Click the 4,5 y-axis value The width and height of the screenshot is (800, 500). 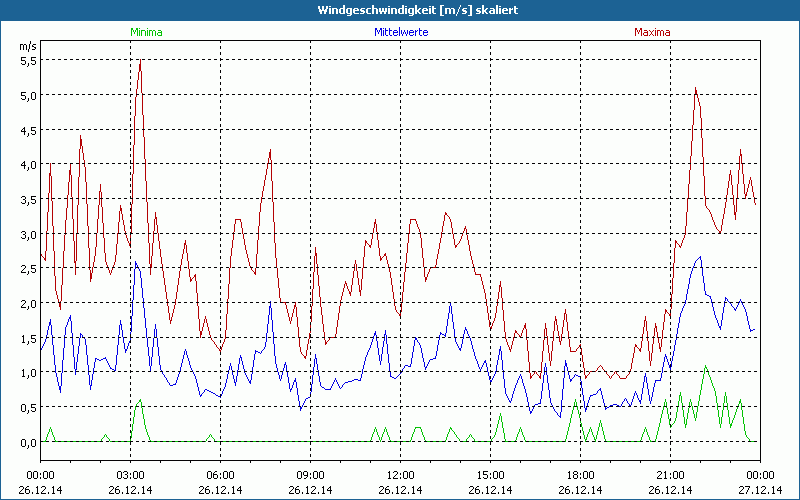click(x=29, y=130)
